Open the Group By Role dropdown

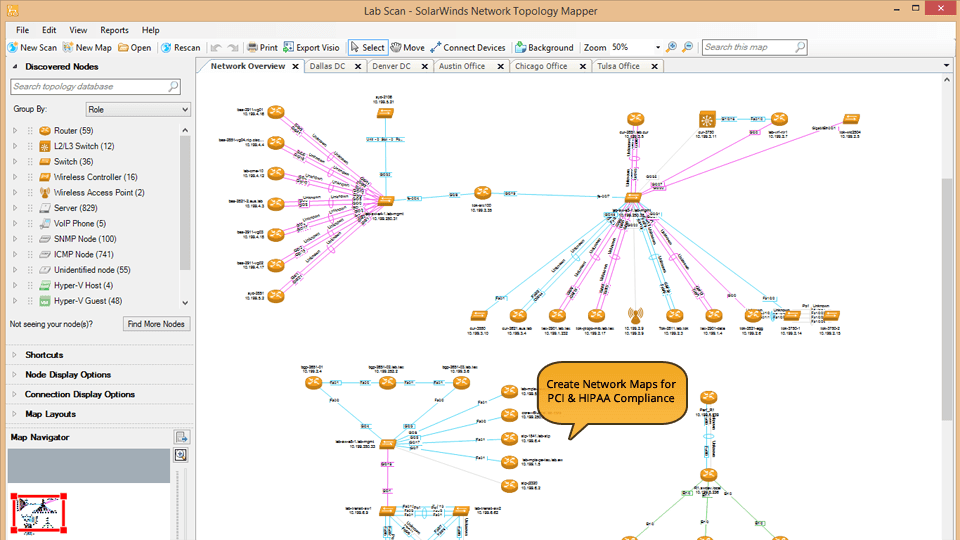pos(138,110)
